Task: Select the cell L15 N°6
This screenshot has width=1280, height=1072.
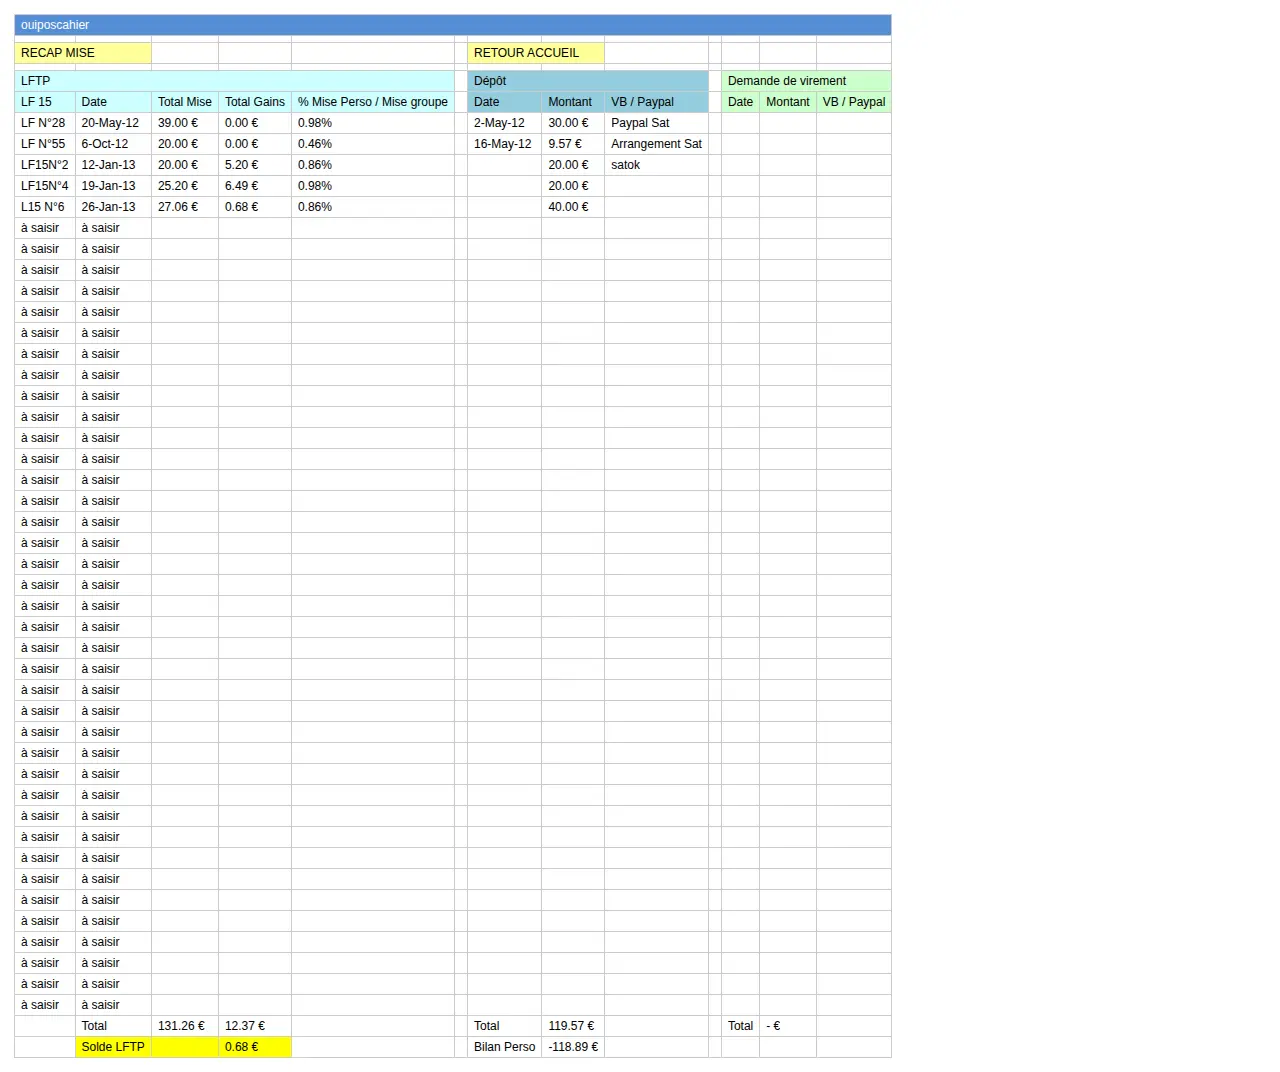Action: pyautogui.click(x=45, y=207)
